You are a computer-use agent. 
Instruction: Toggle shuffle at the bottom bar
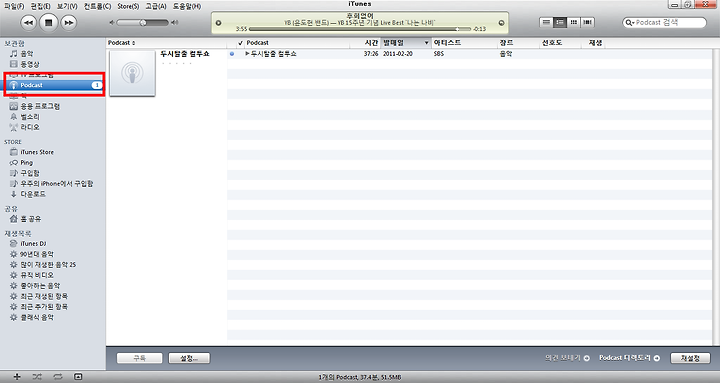click(37, 377)
